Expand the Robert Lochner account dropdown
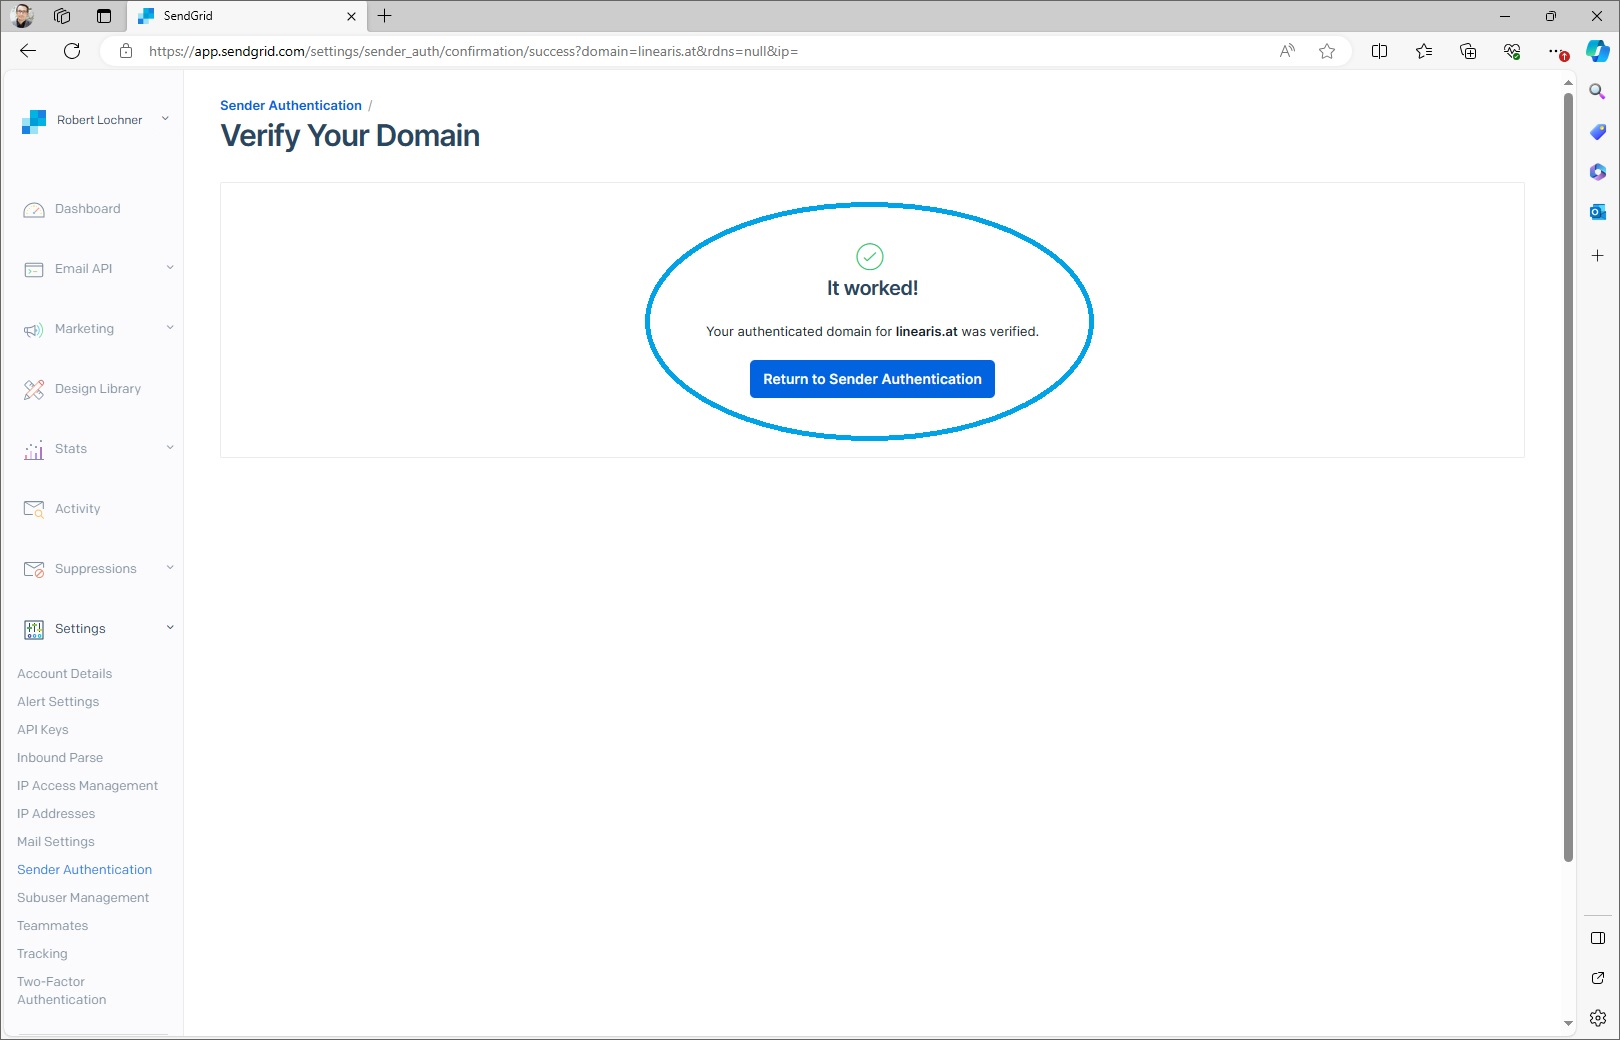 click(165, 119)
